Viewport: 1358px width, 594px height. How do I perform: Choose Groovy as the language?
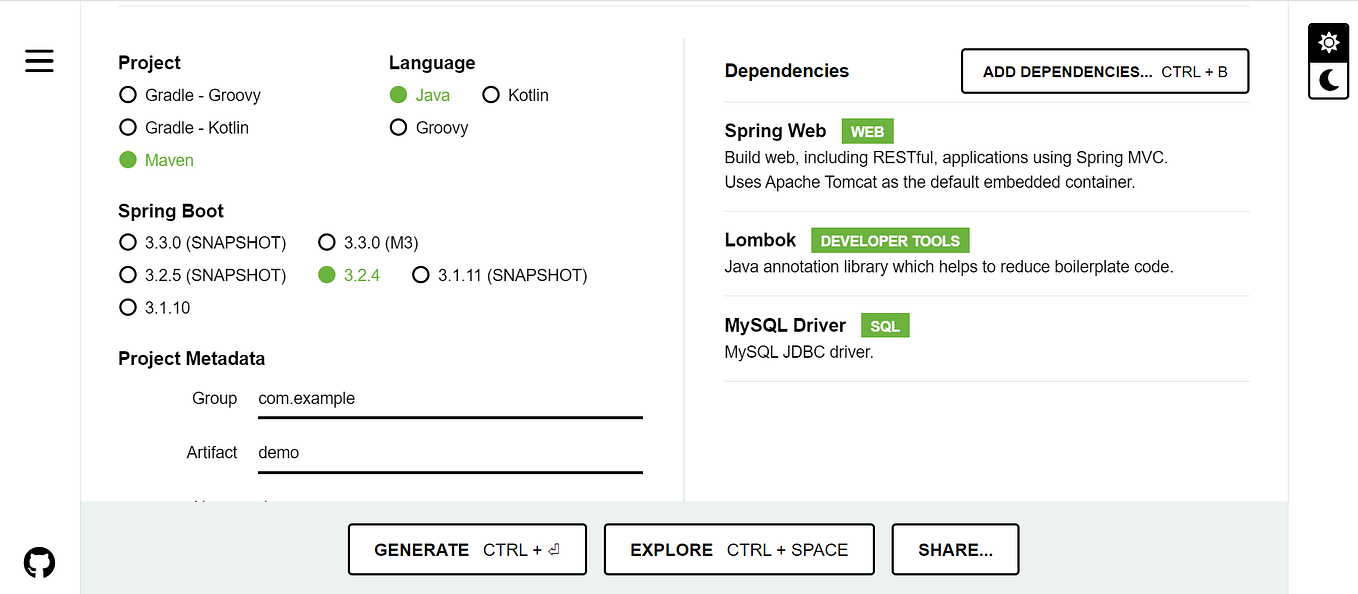point(399,127)
